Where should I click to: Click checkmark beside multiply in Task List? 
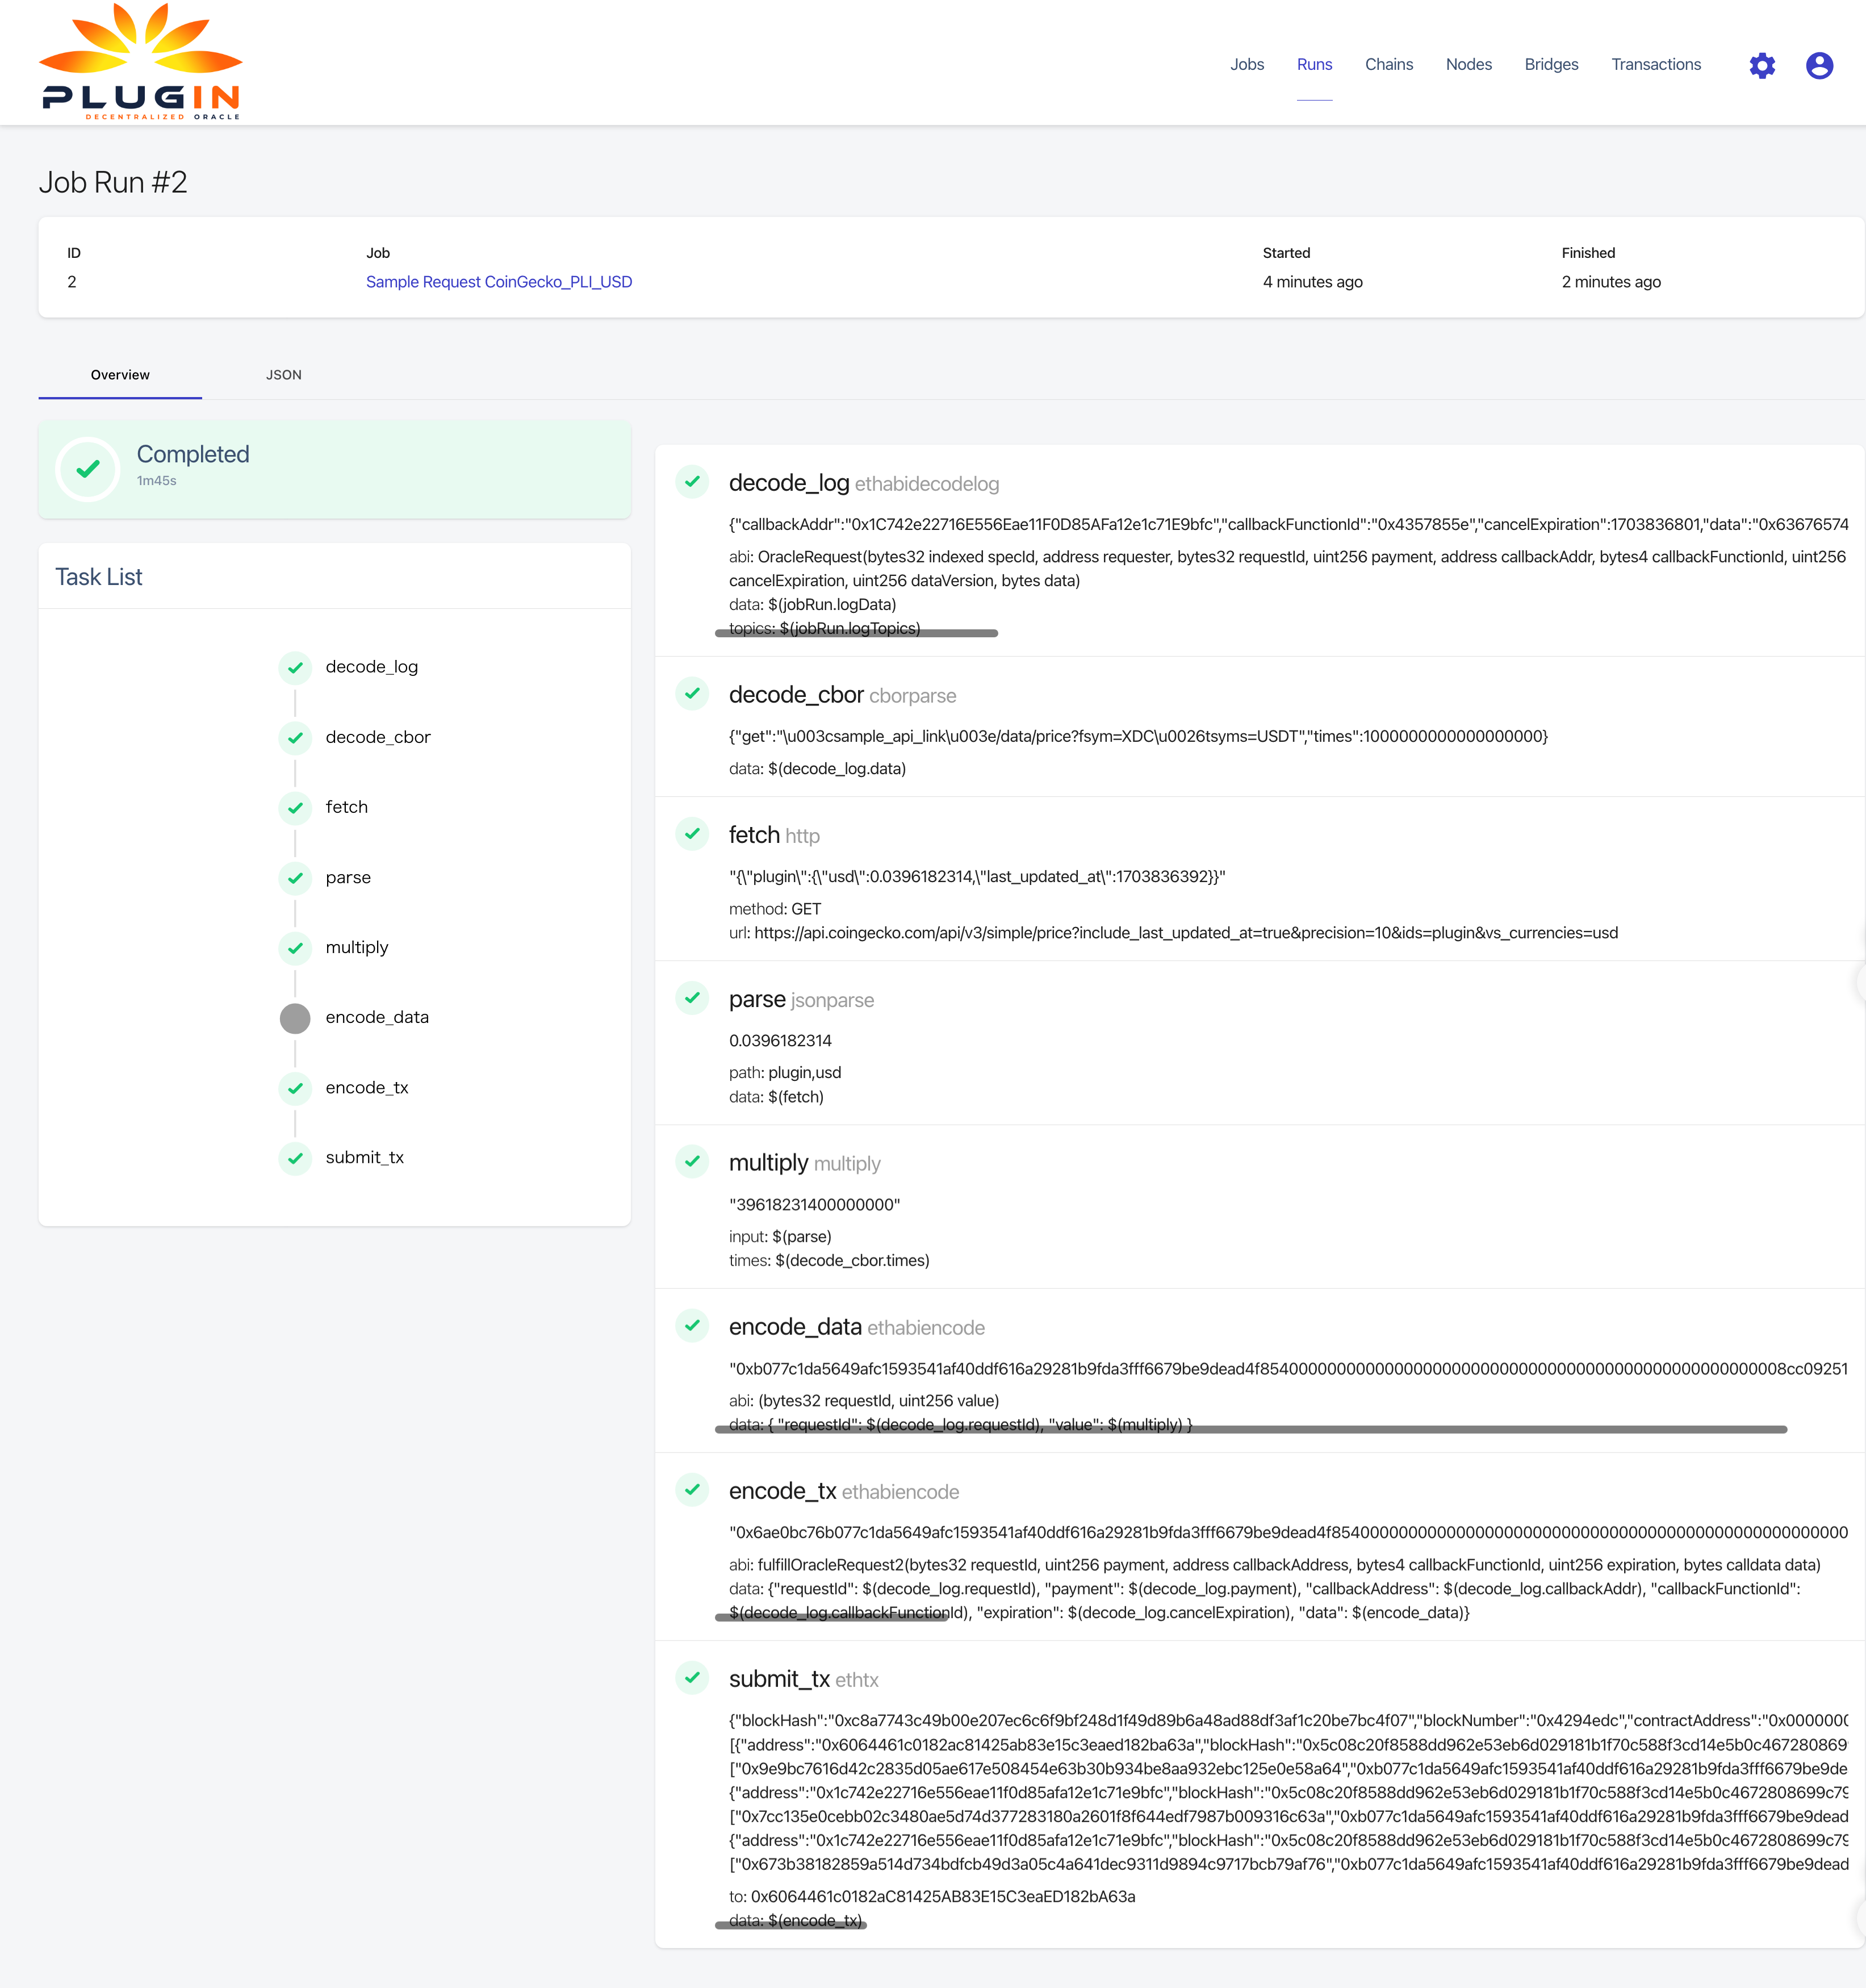(295, 948)
